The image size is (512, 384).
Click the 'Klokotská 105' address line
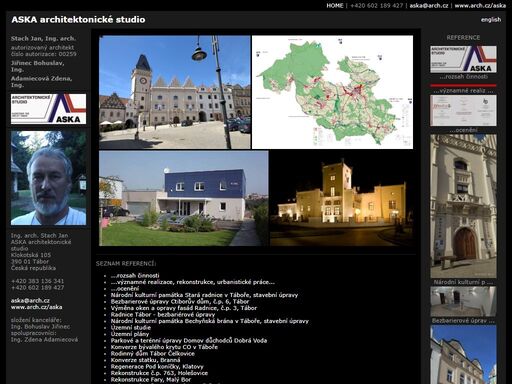31,255
